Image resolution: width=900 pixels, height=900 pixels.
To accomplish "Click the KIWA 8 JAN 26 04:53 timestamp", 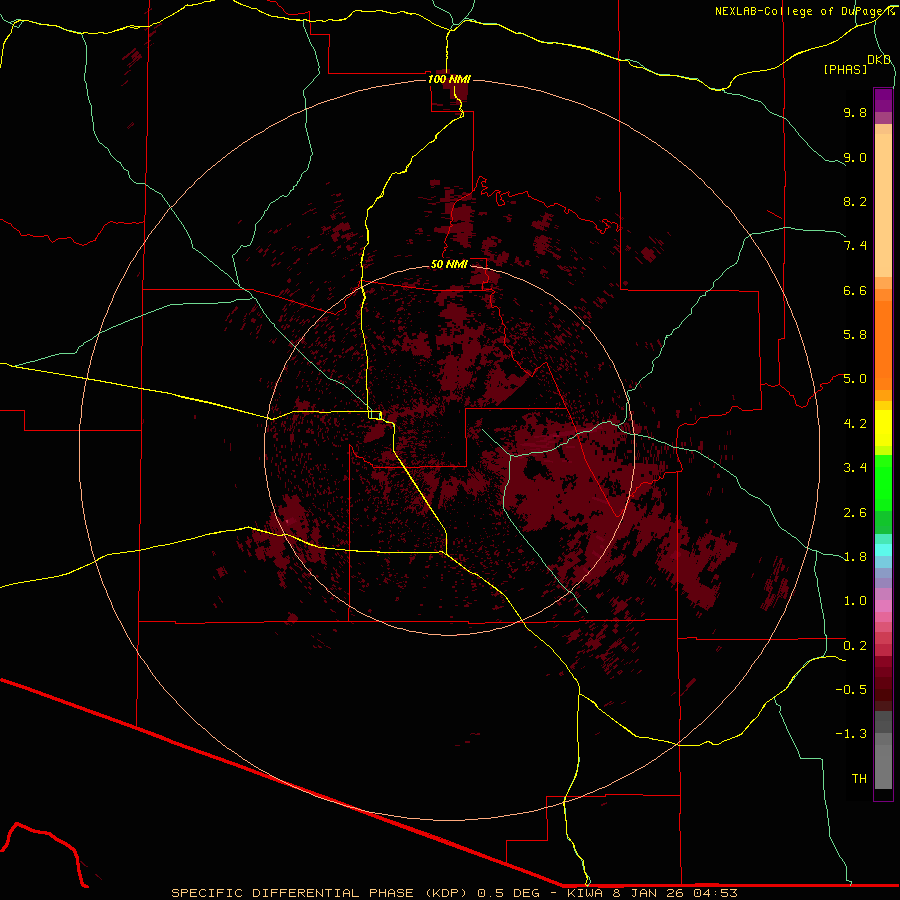I will pyautogui.click(x=652, y=893).
